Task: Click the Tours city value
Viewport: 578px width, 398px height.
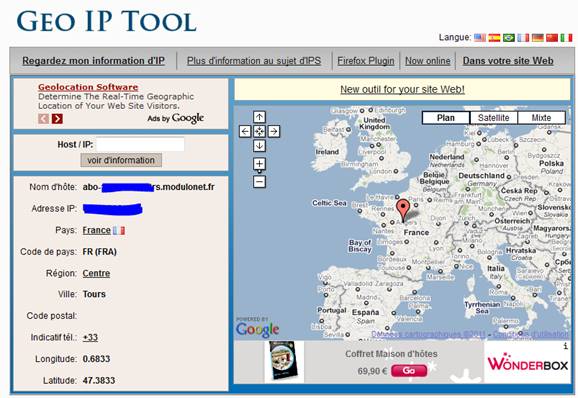Action: pos(94,294)
